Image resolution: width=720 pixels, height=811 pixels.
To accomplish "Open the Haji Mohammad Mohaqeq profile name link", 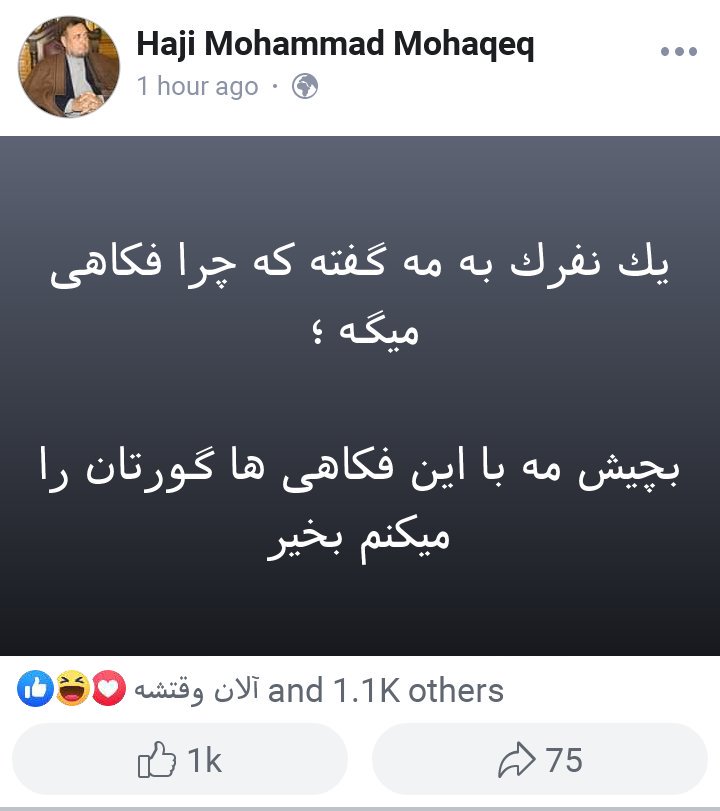I will 335,43.
